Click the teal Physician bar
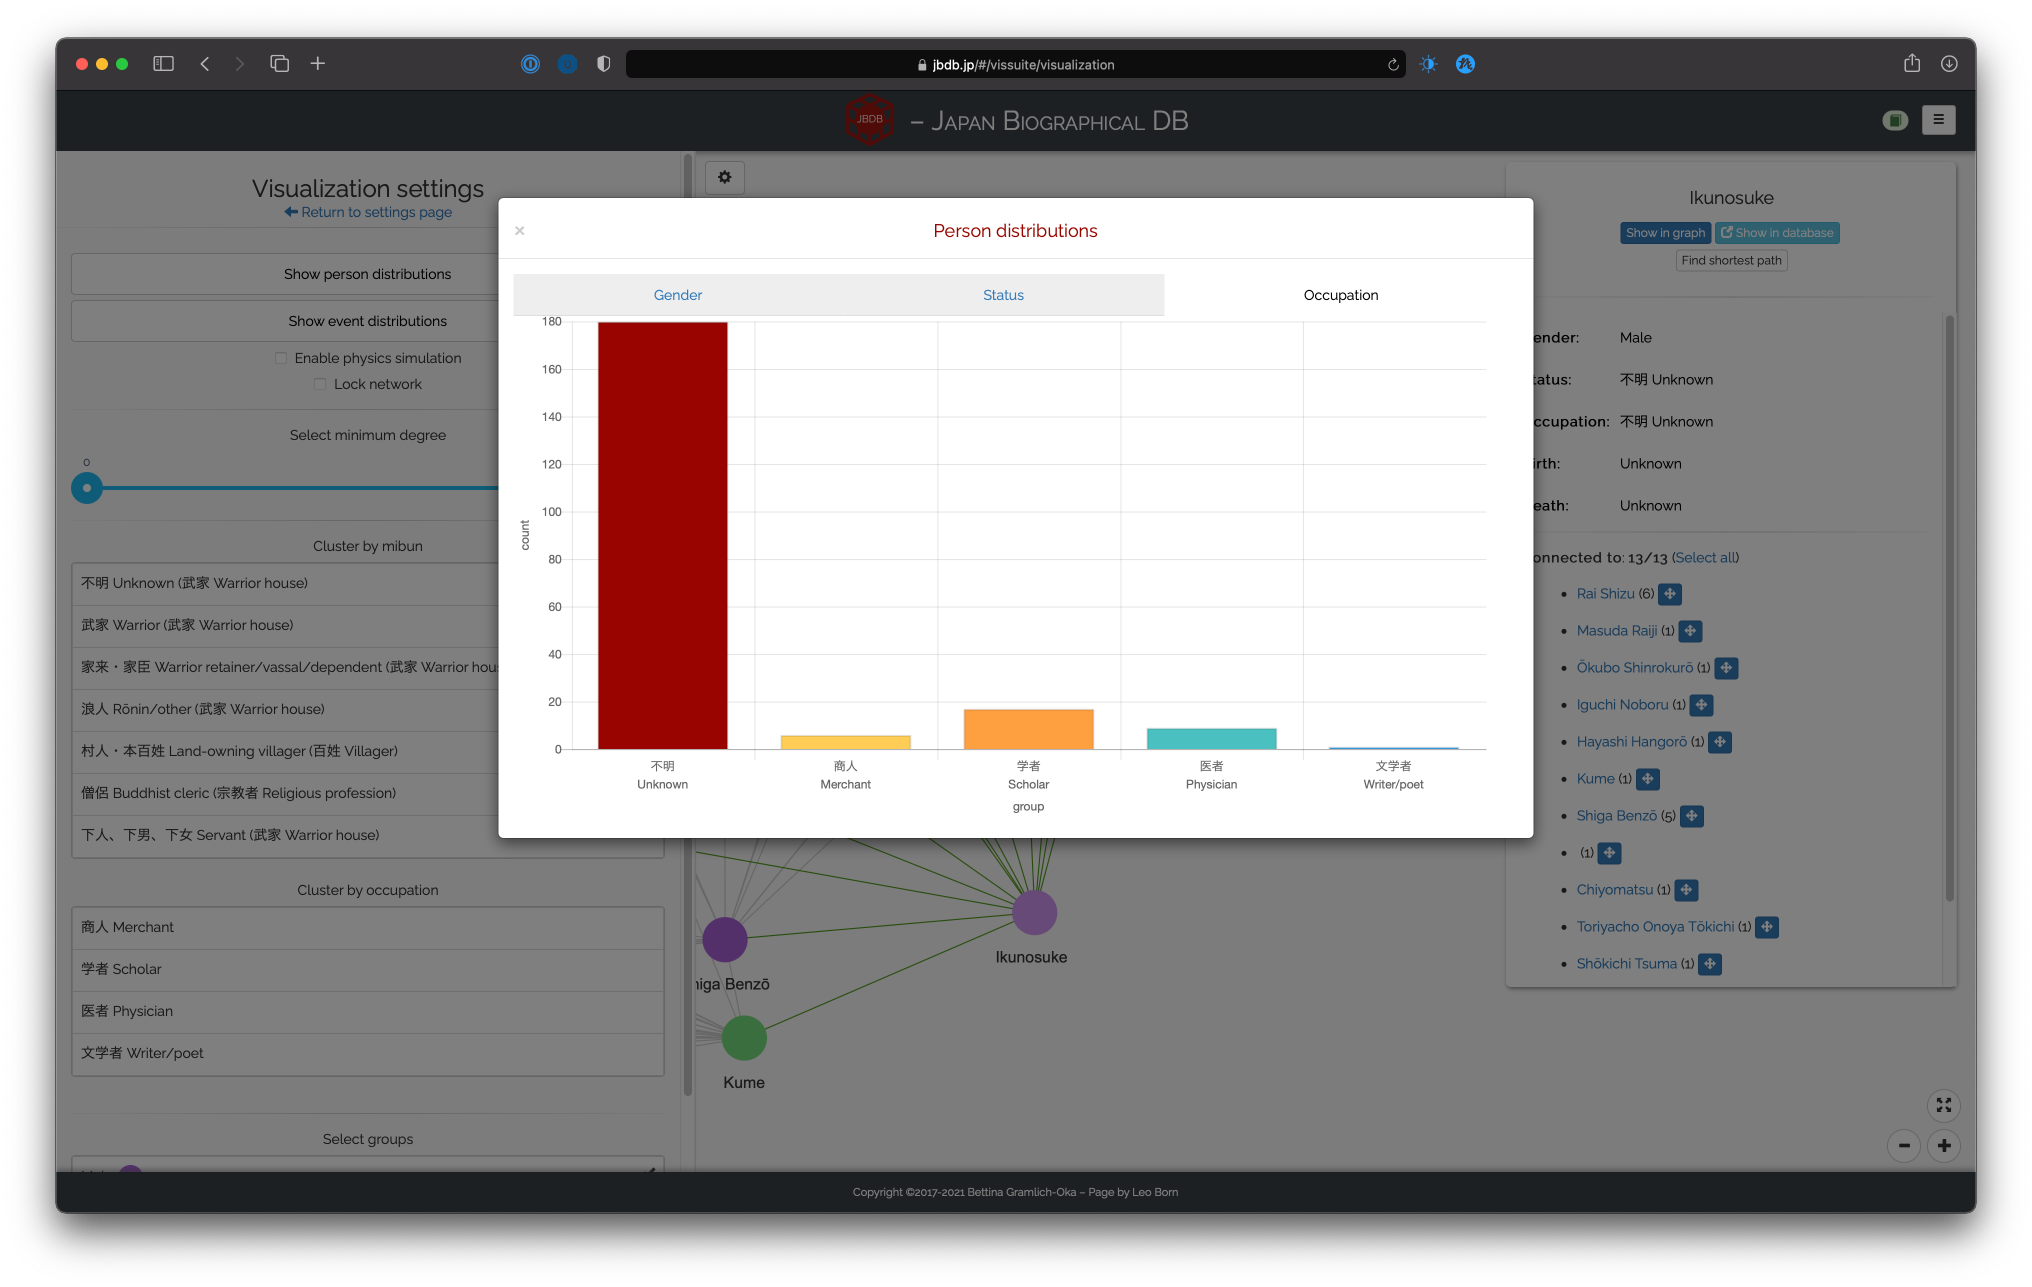This screenshot has height=1287, width=2032. pyautogui.click(x=1211, y=739)
